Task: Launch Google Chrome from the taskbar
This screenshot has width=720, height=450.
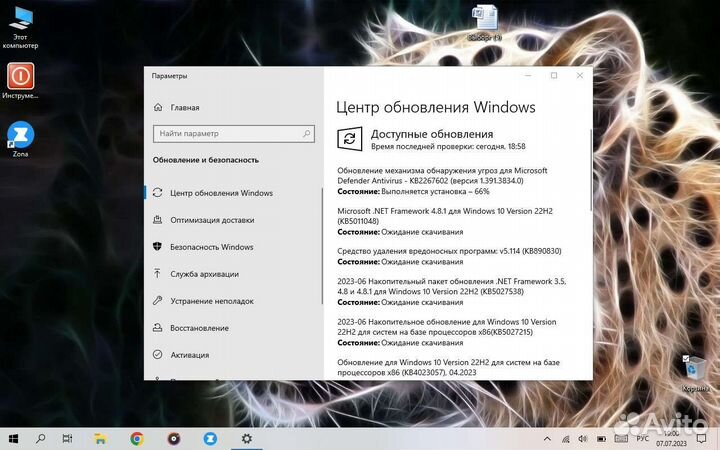Action: pos(136,438)
